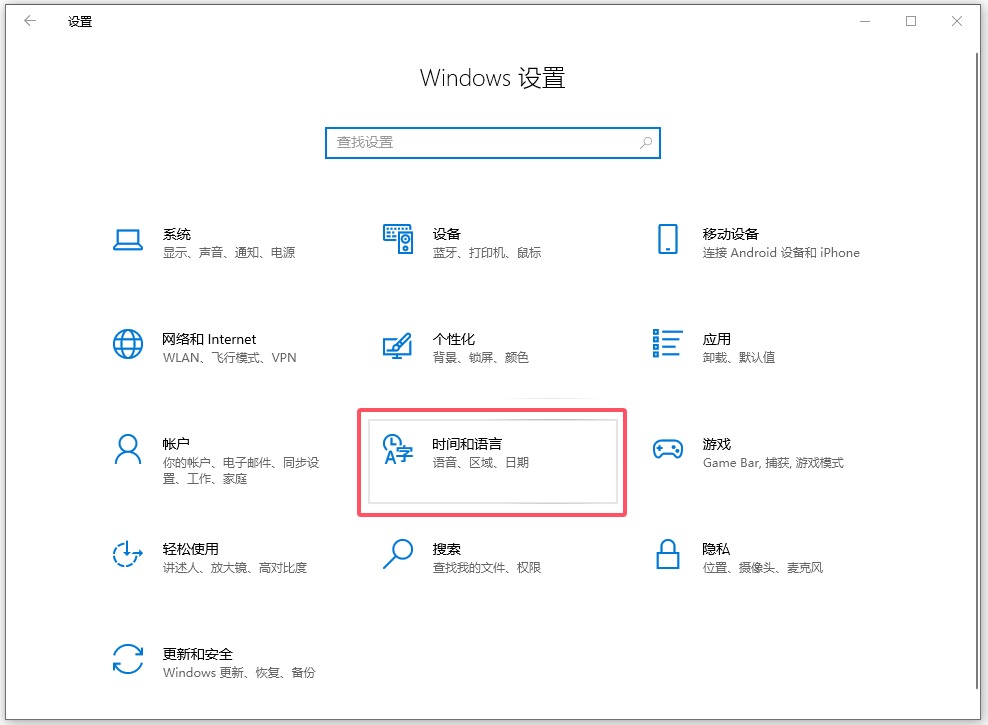Click the 隐私 padlock icon

coord(667,554)
